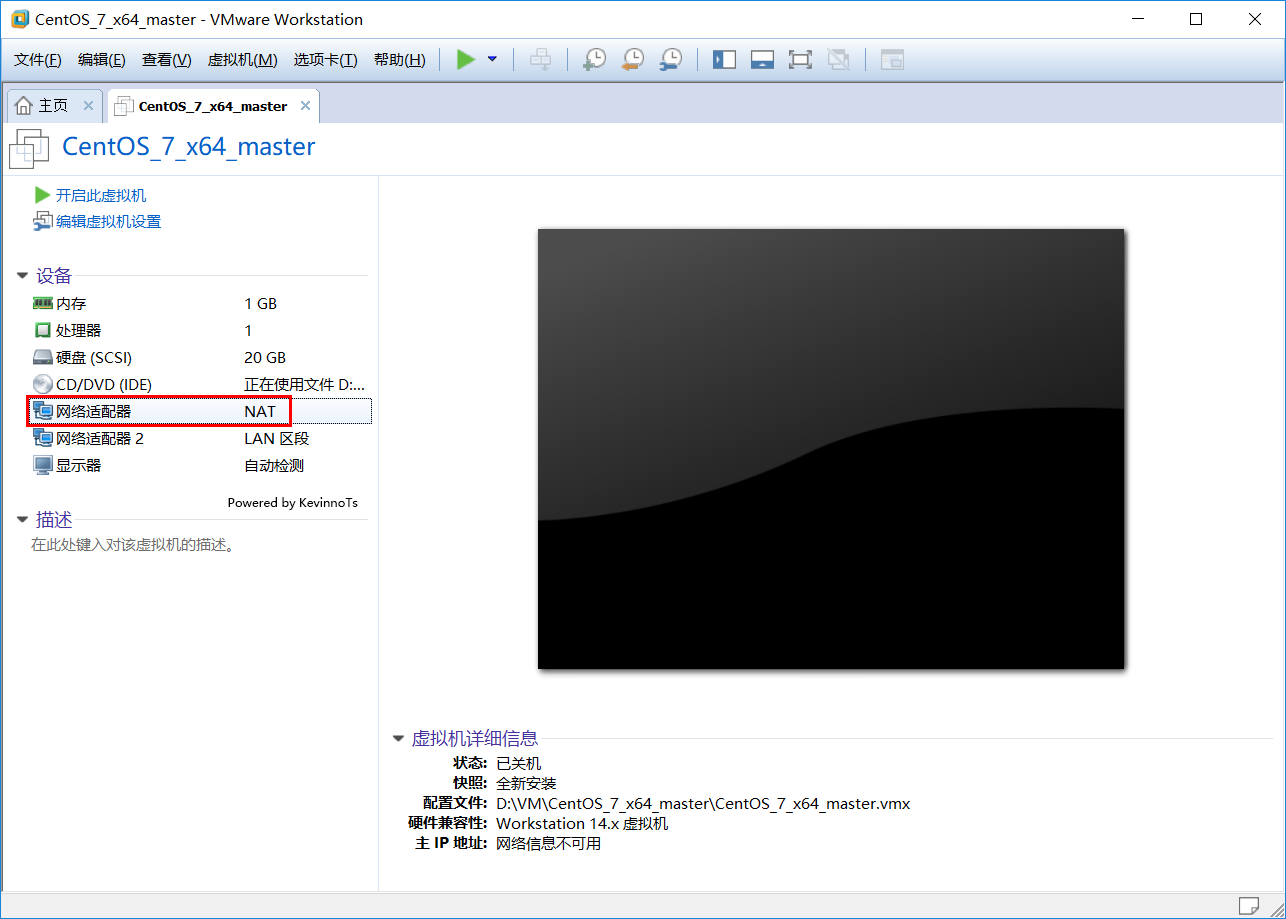Screen dimensions: 1286x919
Task: Click the .vmx configuration file path
Action: [703, 803]
